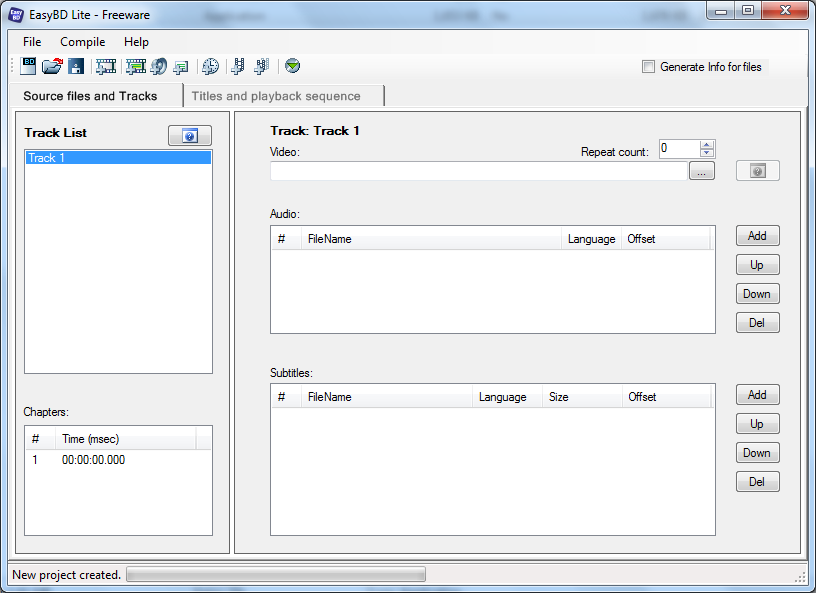Browse for a video file with ... button

pyautogui.click(x=702, y=171)
